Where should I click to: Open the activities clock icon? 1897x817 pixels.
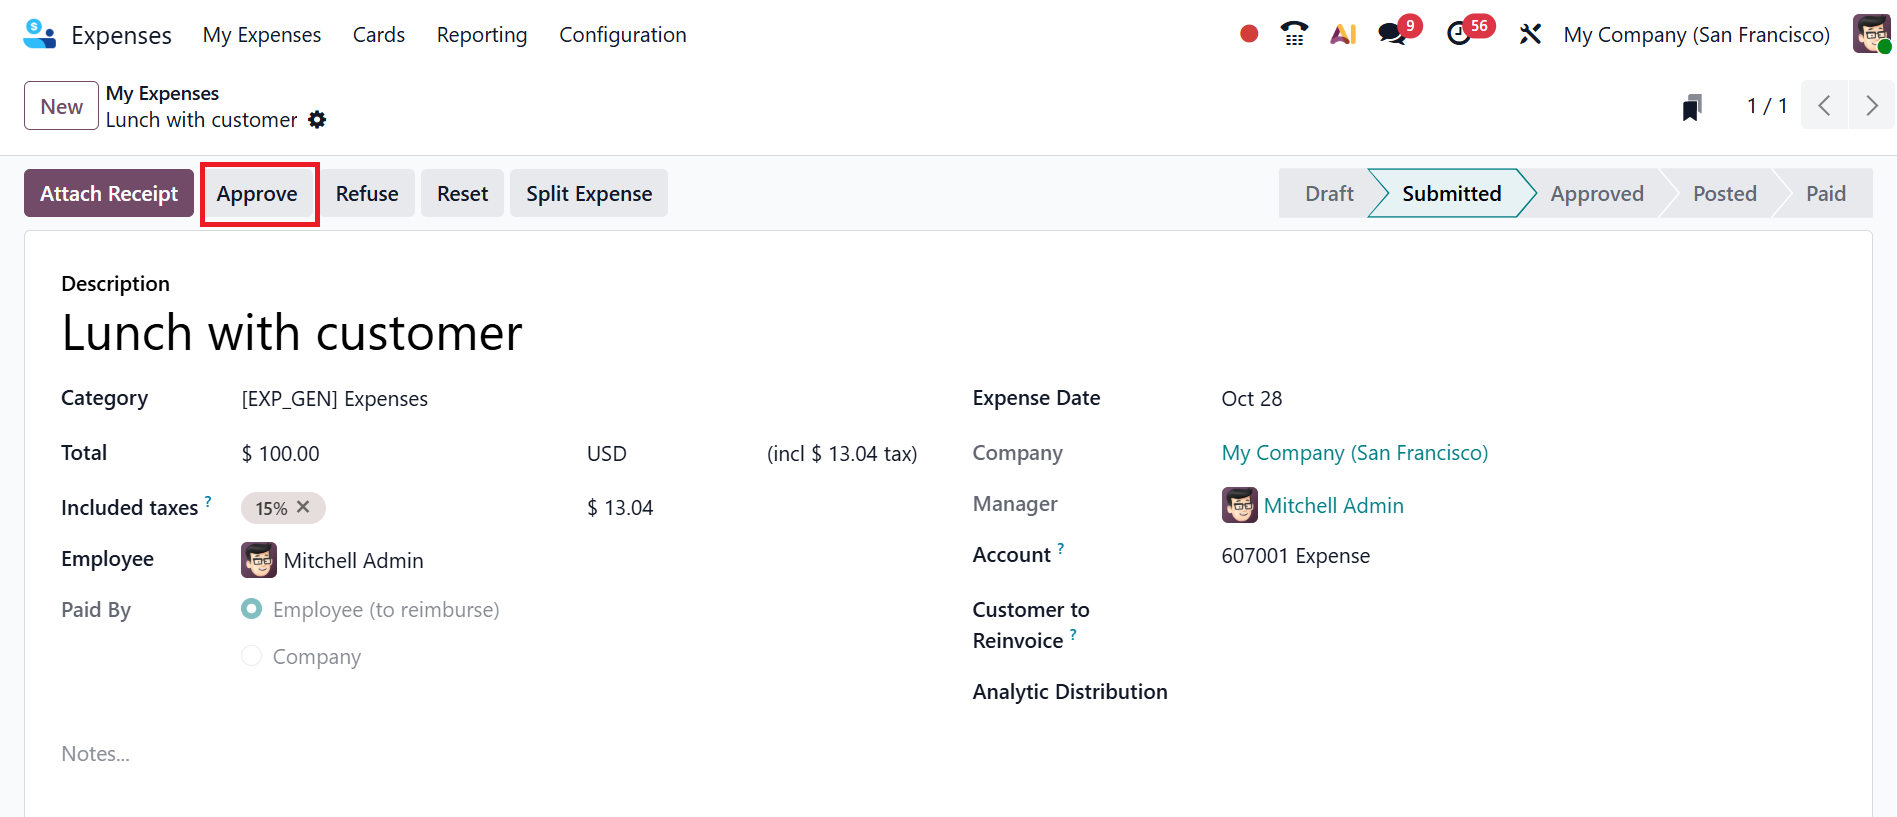pos(1459,34)
